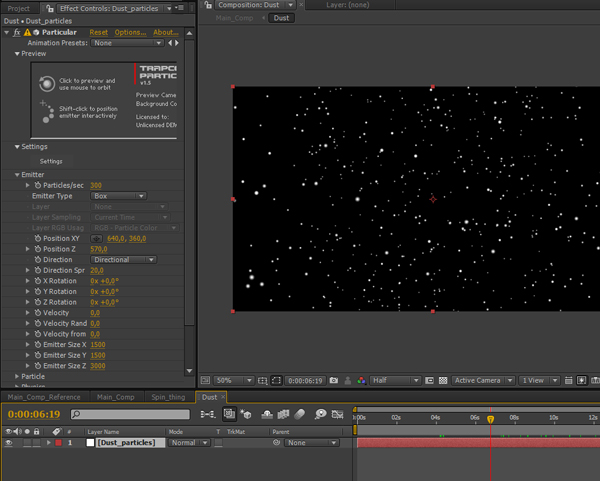Viewport: 600px width, 481px height.
Task: Open the layer Mode Normal dropdown
Action: click(x=189, y=443)
